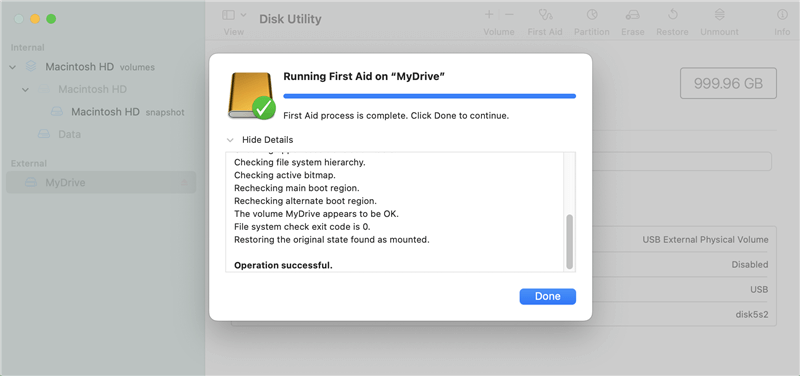The height and width of the screenshot is (376, 800).
Task: Click the File system check exit code line
Action: tap(302, 227)
